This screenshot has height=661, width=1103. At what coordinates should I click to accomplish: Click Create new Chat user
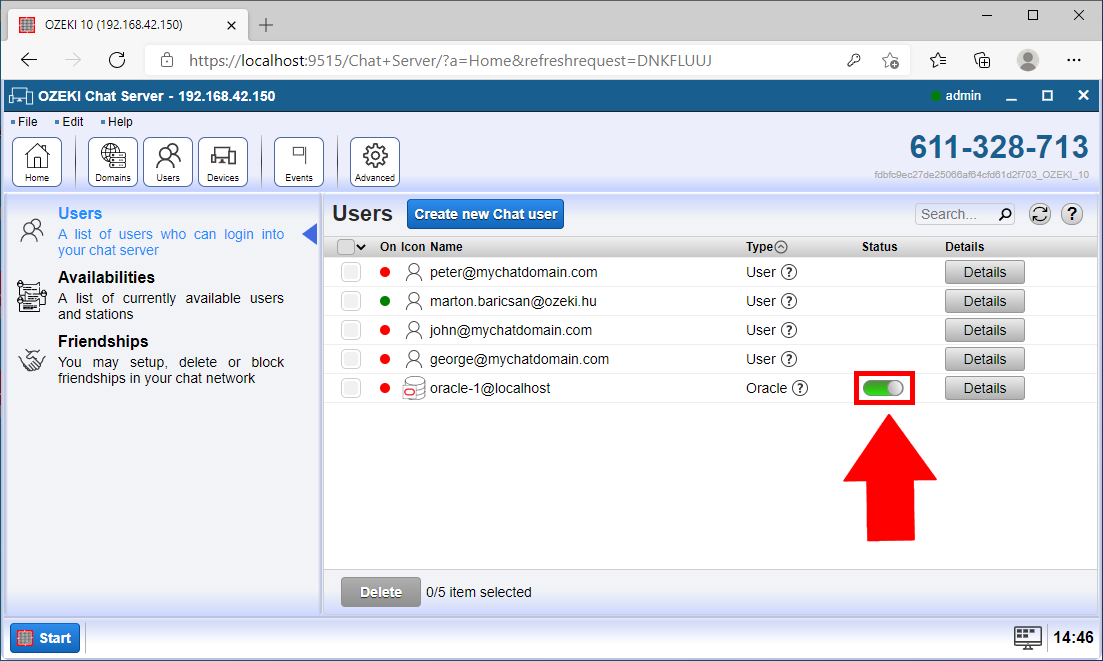pyautogui.click(x=485, y=214)
